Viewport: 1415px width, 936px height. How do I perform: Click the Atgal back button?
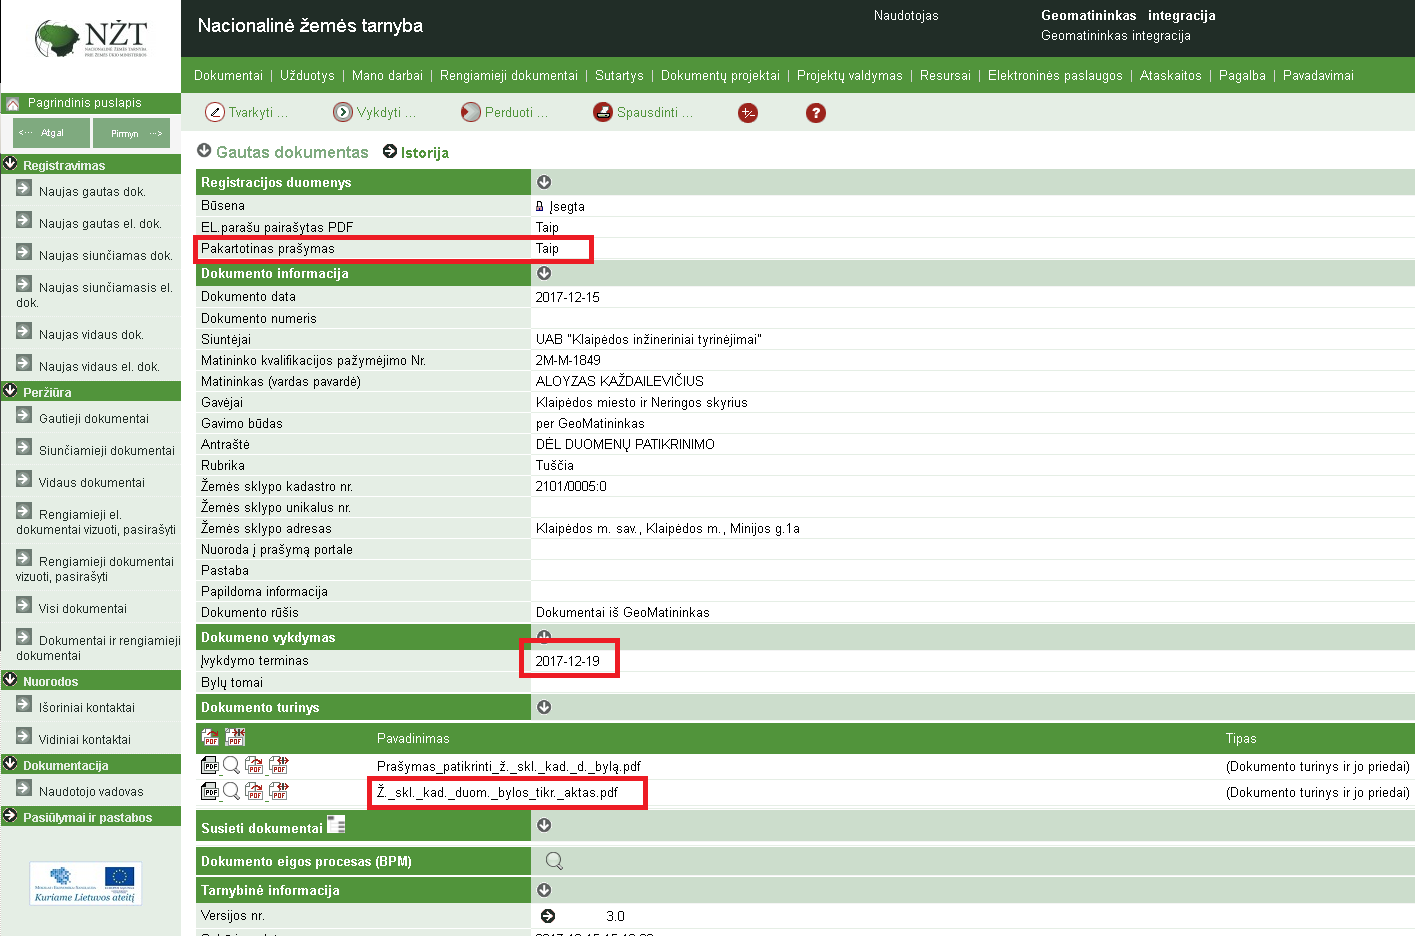click(x=51, y=133)
